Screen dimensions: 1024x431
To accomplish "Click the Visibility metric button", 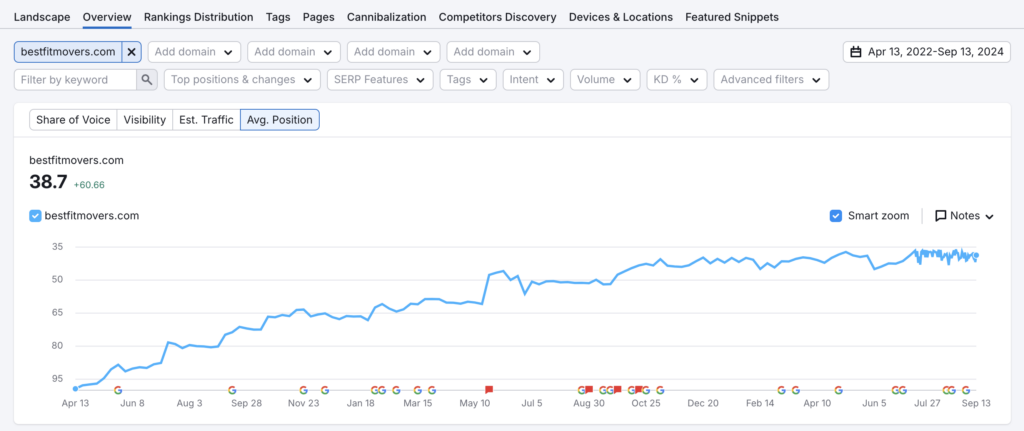I will point(145,120).
